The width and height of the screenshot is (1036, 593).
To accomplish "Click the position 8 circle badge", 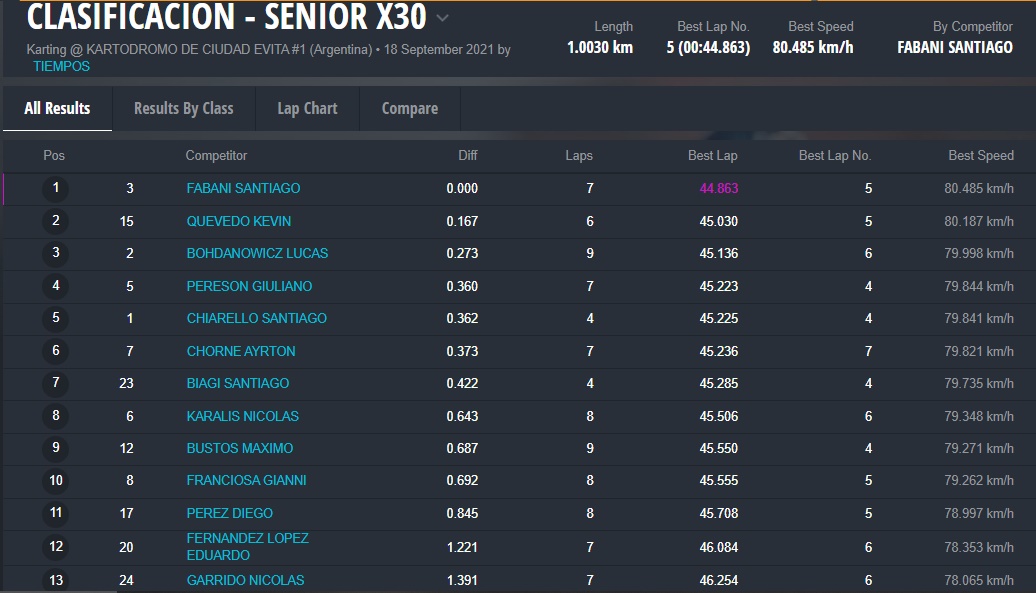I will (56, 416).
